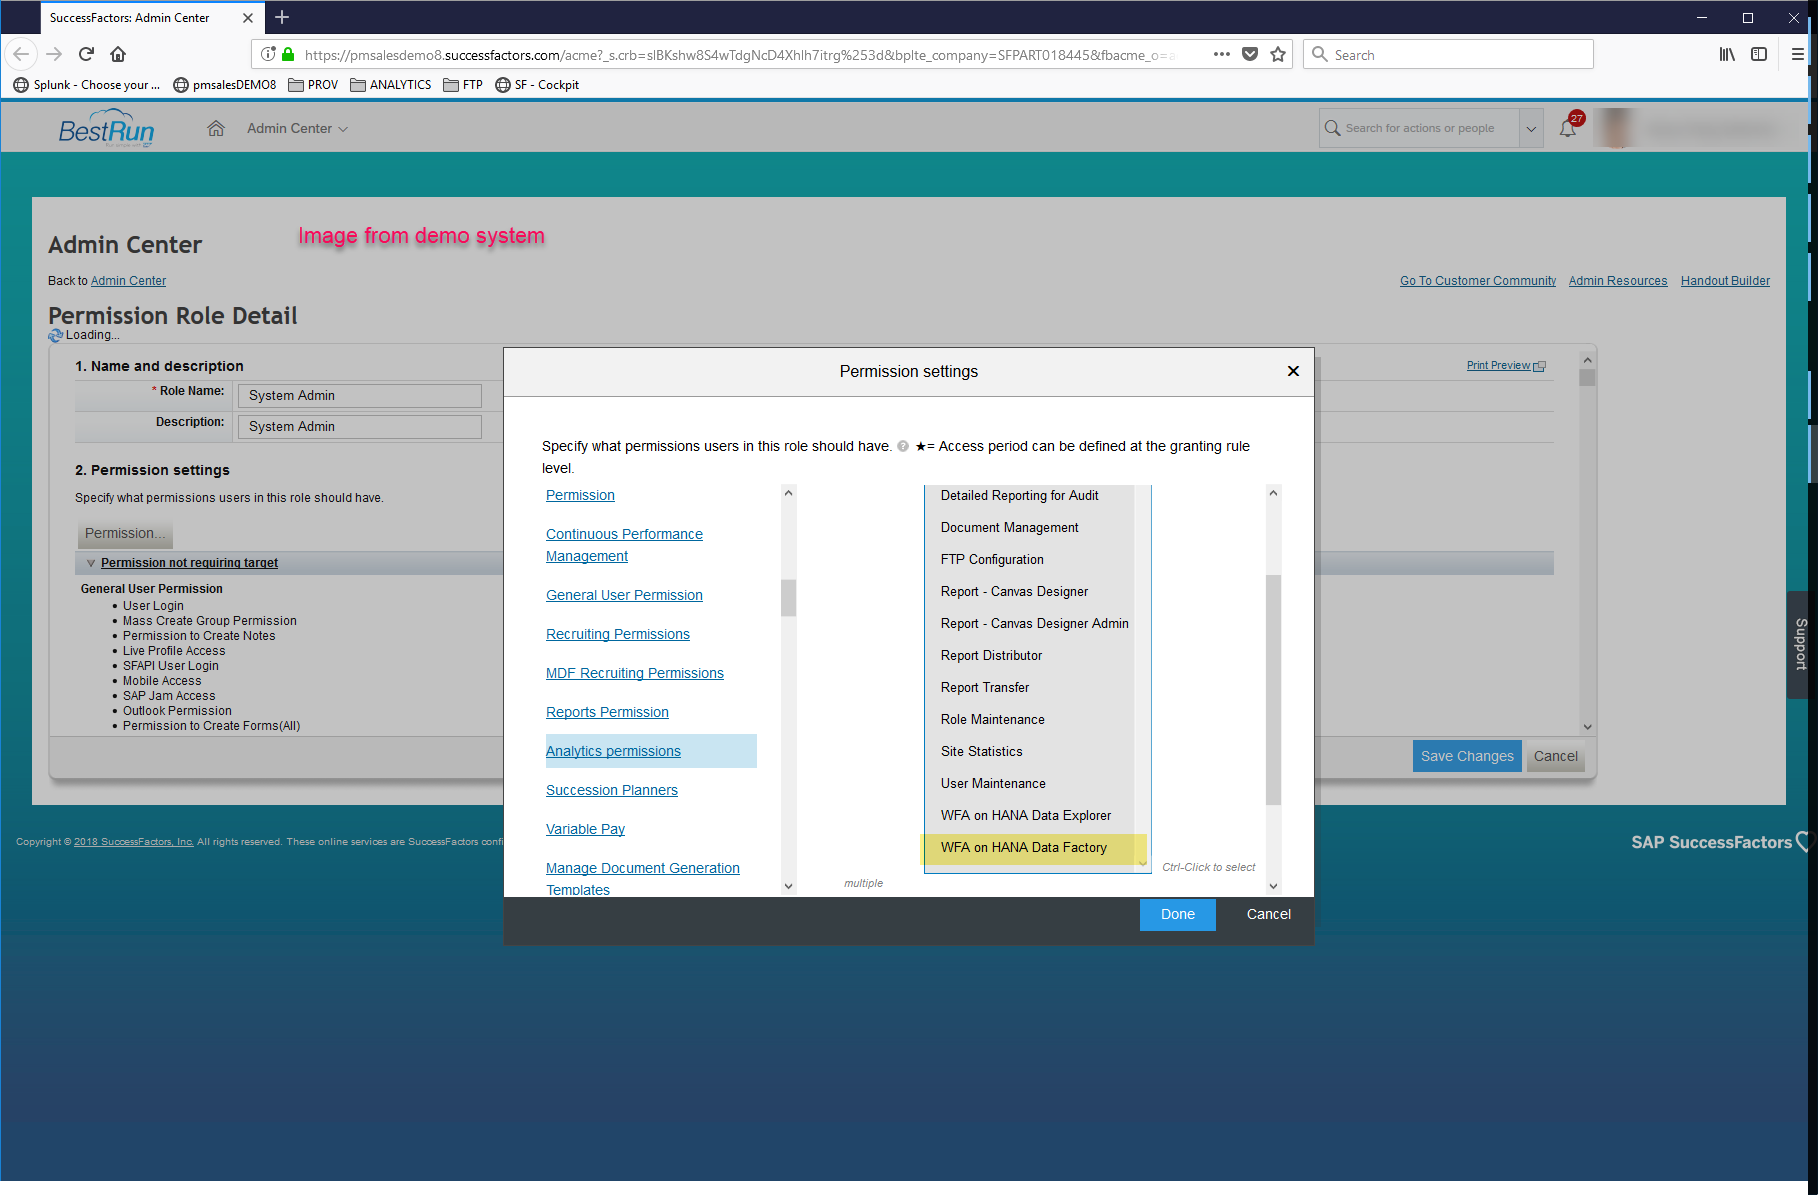Select Continuous Performance Management category
1818x1195 pixels.
[x=624, y=545]
